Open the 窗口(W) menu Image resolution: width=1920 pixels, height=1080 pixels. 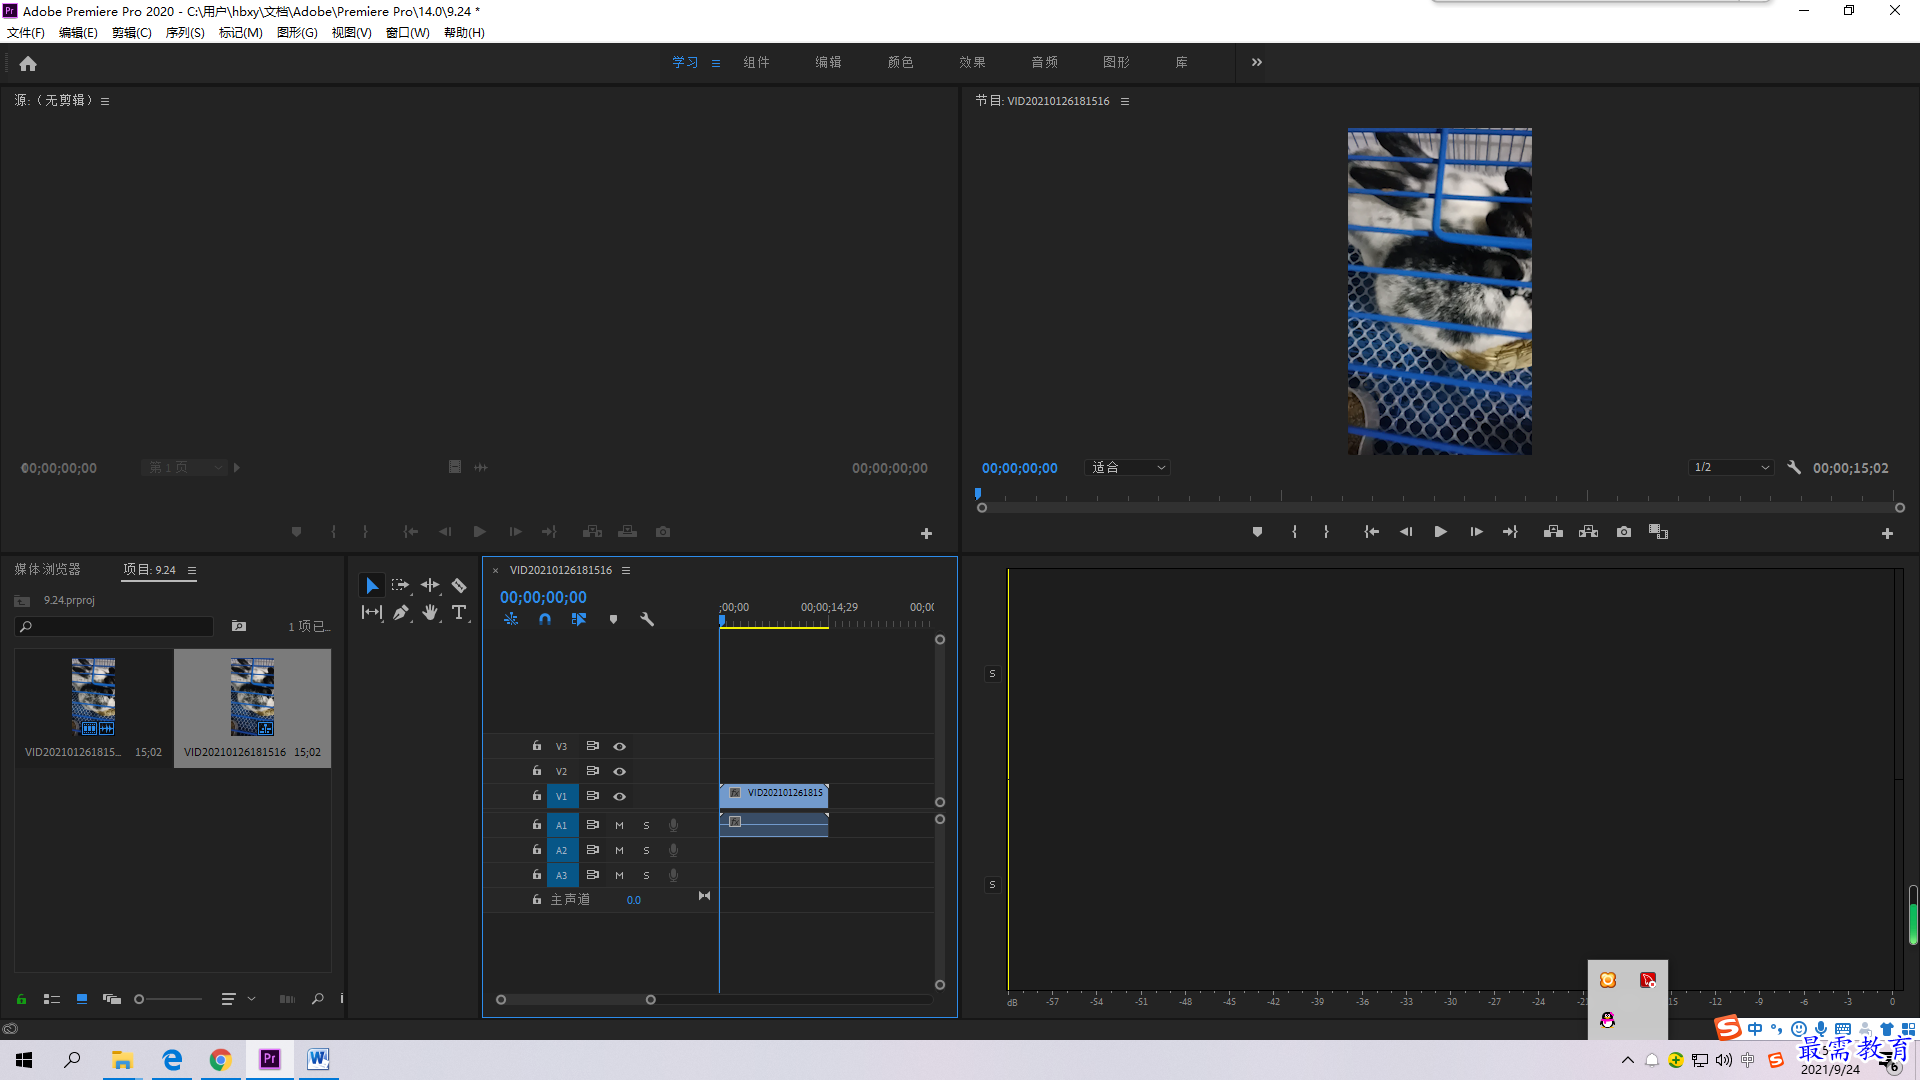click(x=408, y=33)
